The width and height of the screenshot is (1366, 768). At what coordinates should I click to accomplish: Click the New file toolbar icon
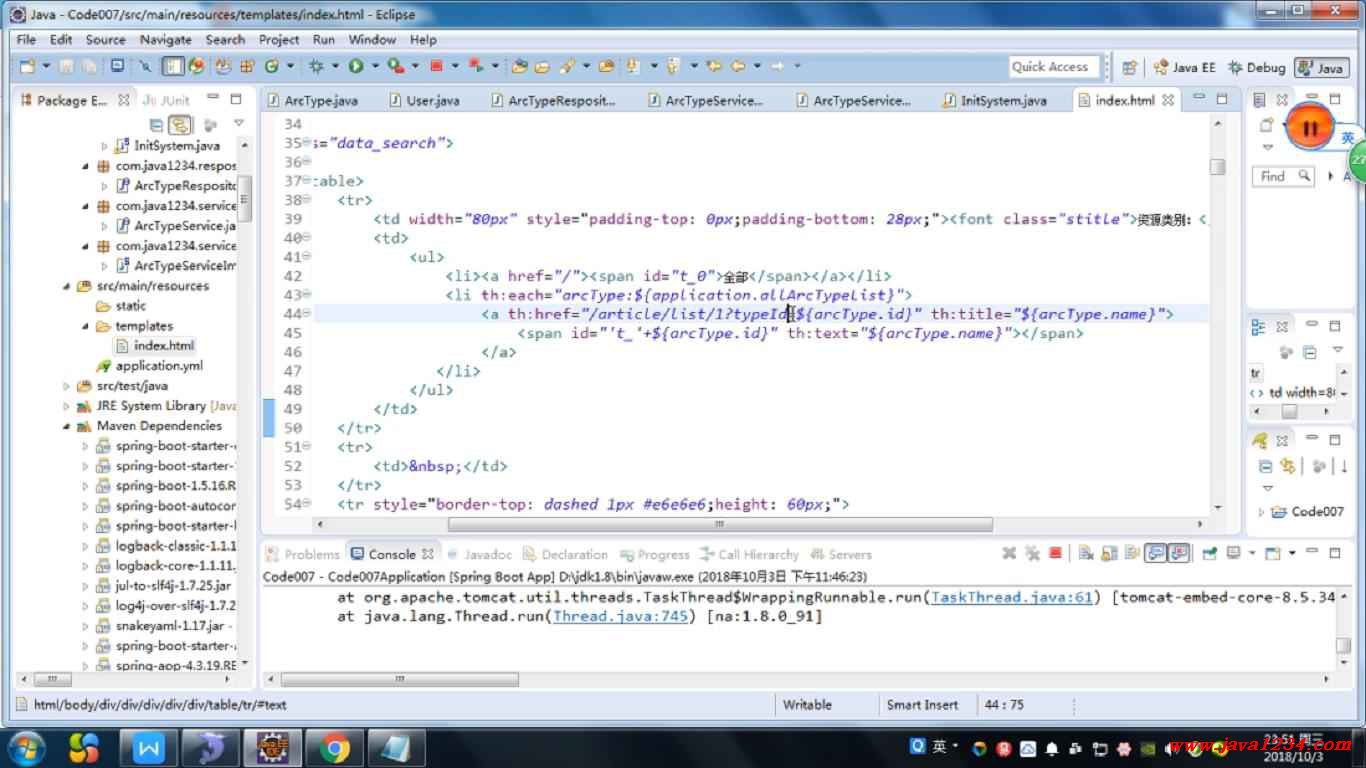[x=27, y=66]
